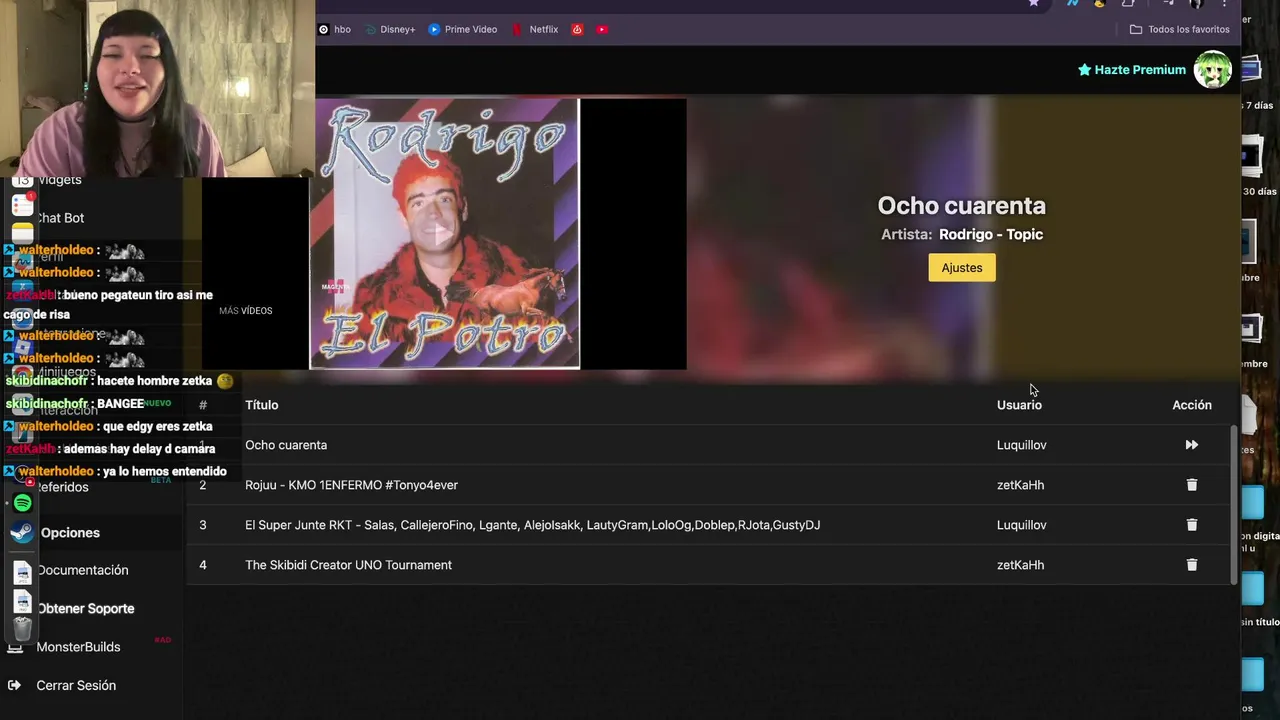Open MonsterBuilds sidebar link

[78, 647]
